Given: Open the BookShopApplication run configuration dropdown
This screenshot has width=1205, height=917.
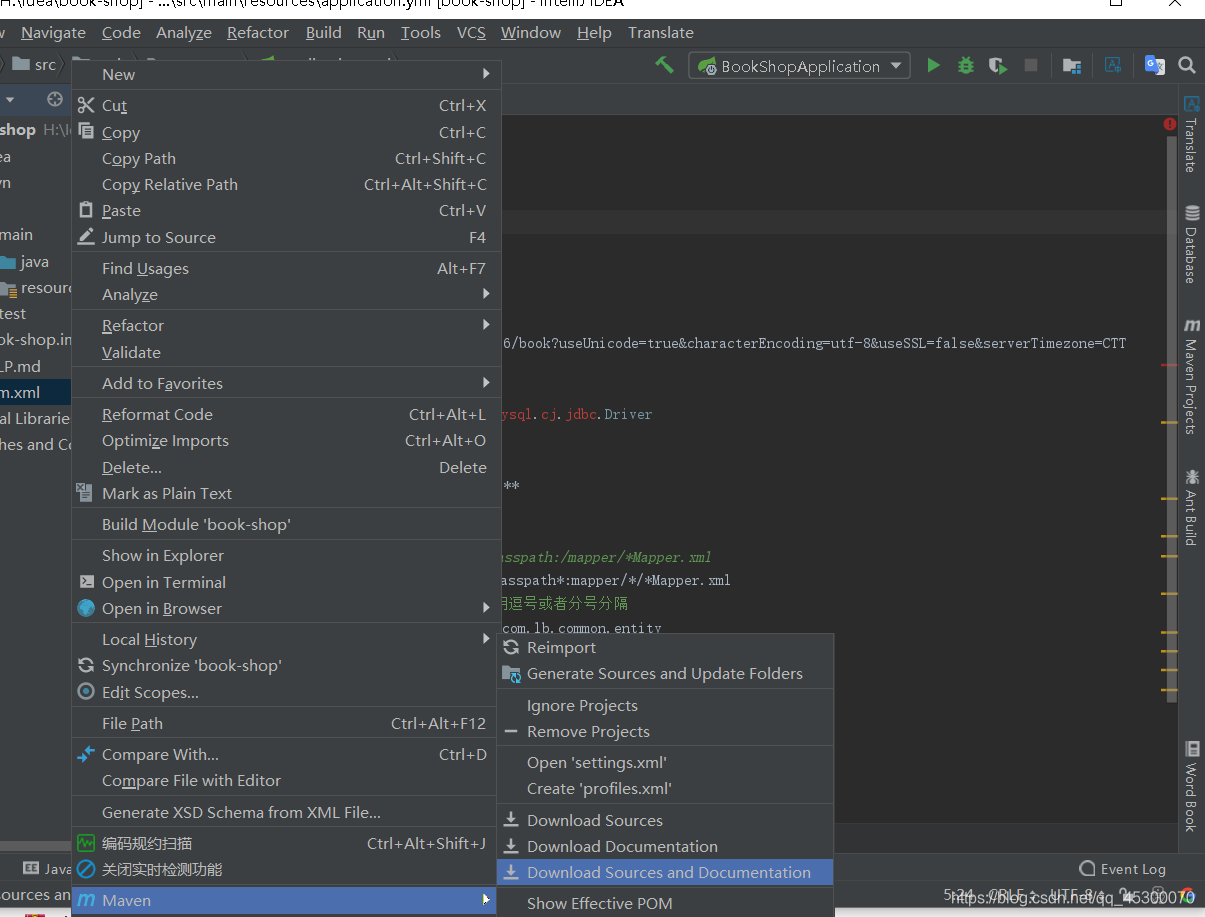Looking at the screenshot, I should [x=798, y=65].
